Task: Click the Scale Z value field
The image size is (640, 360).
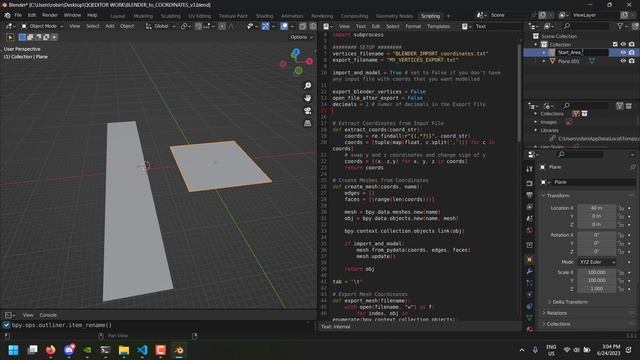Action: (x=596, y=289)
